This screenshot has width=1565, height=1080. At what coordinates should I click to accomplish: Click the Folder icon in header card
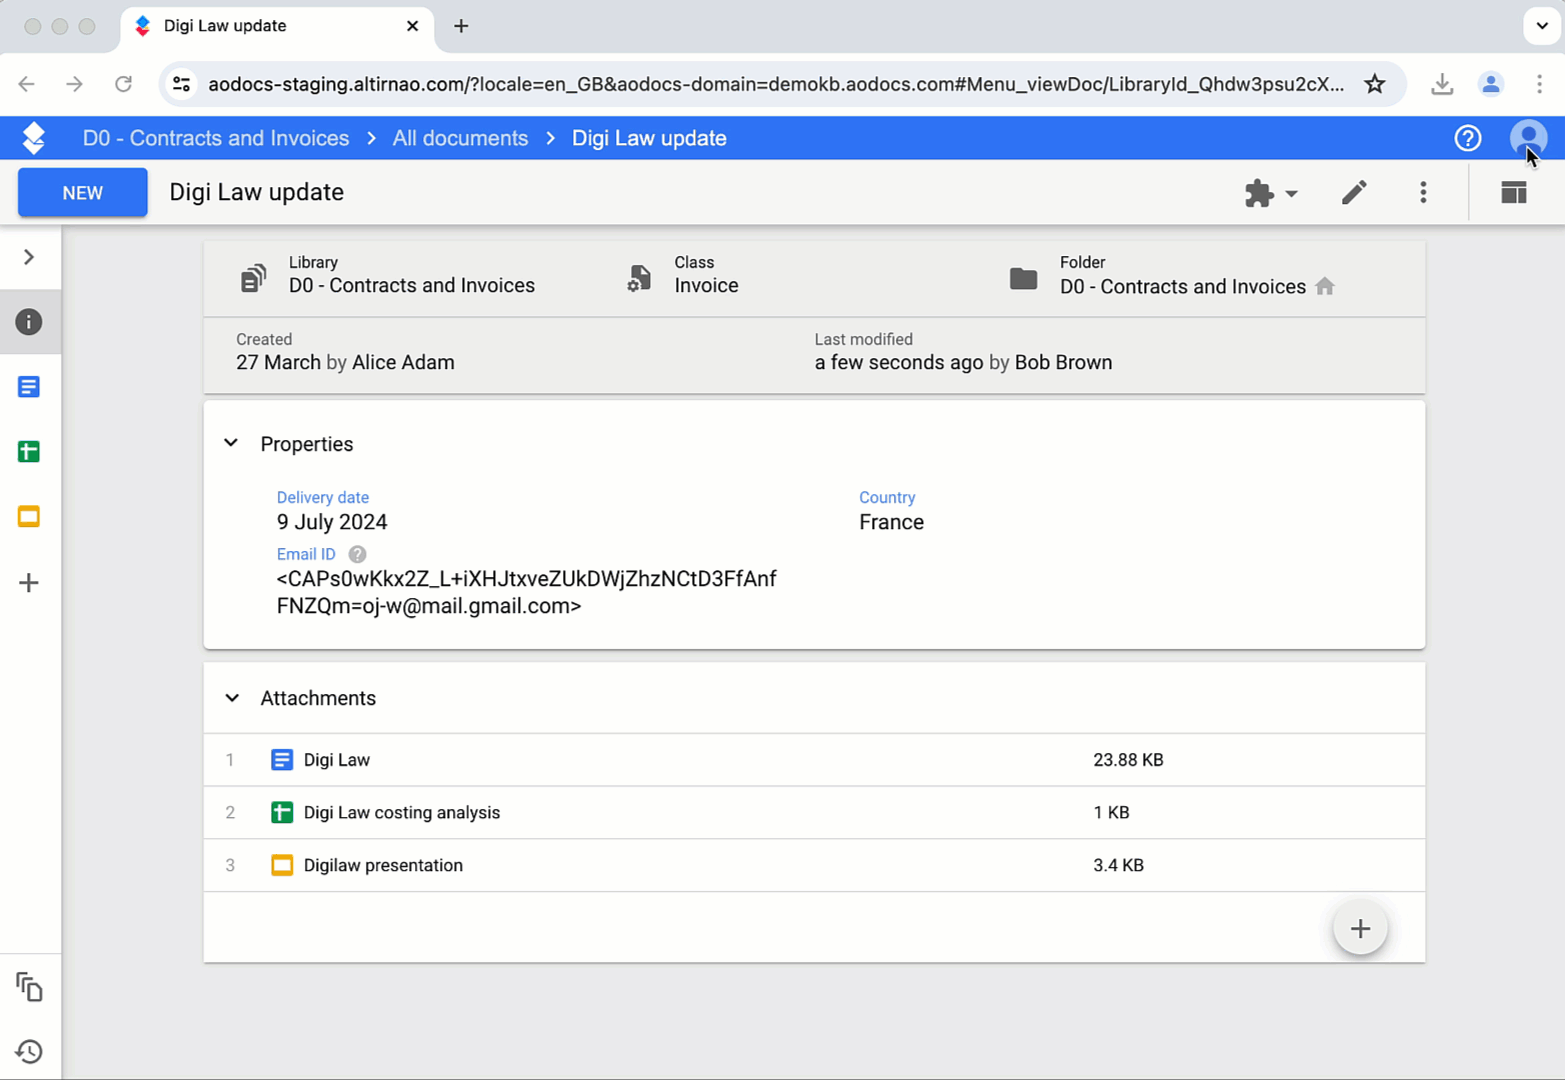pyautogui.click(x=1023, y=278)
